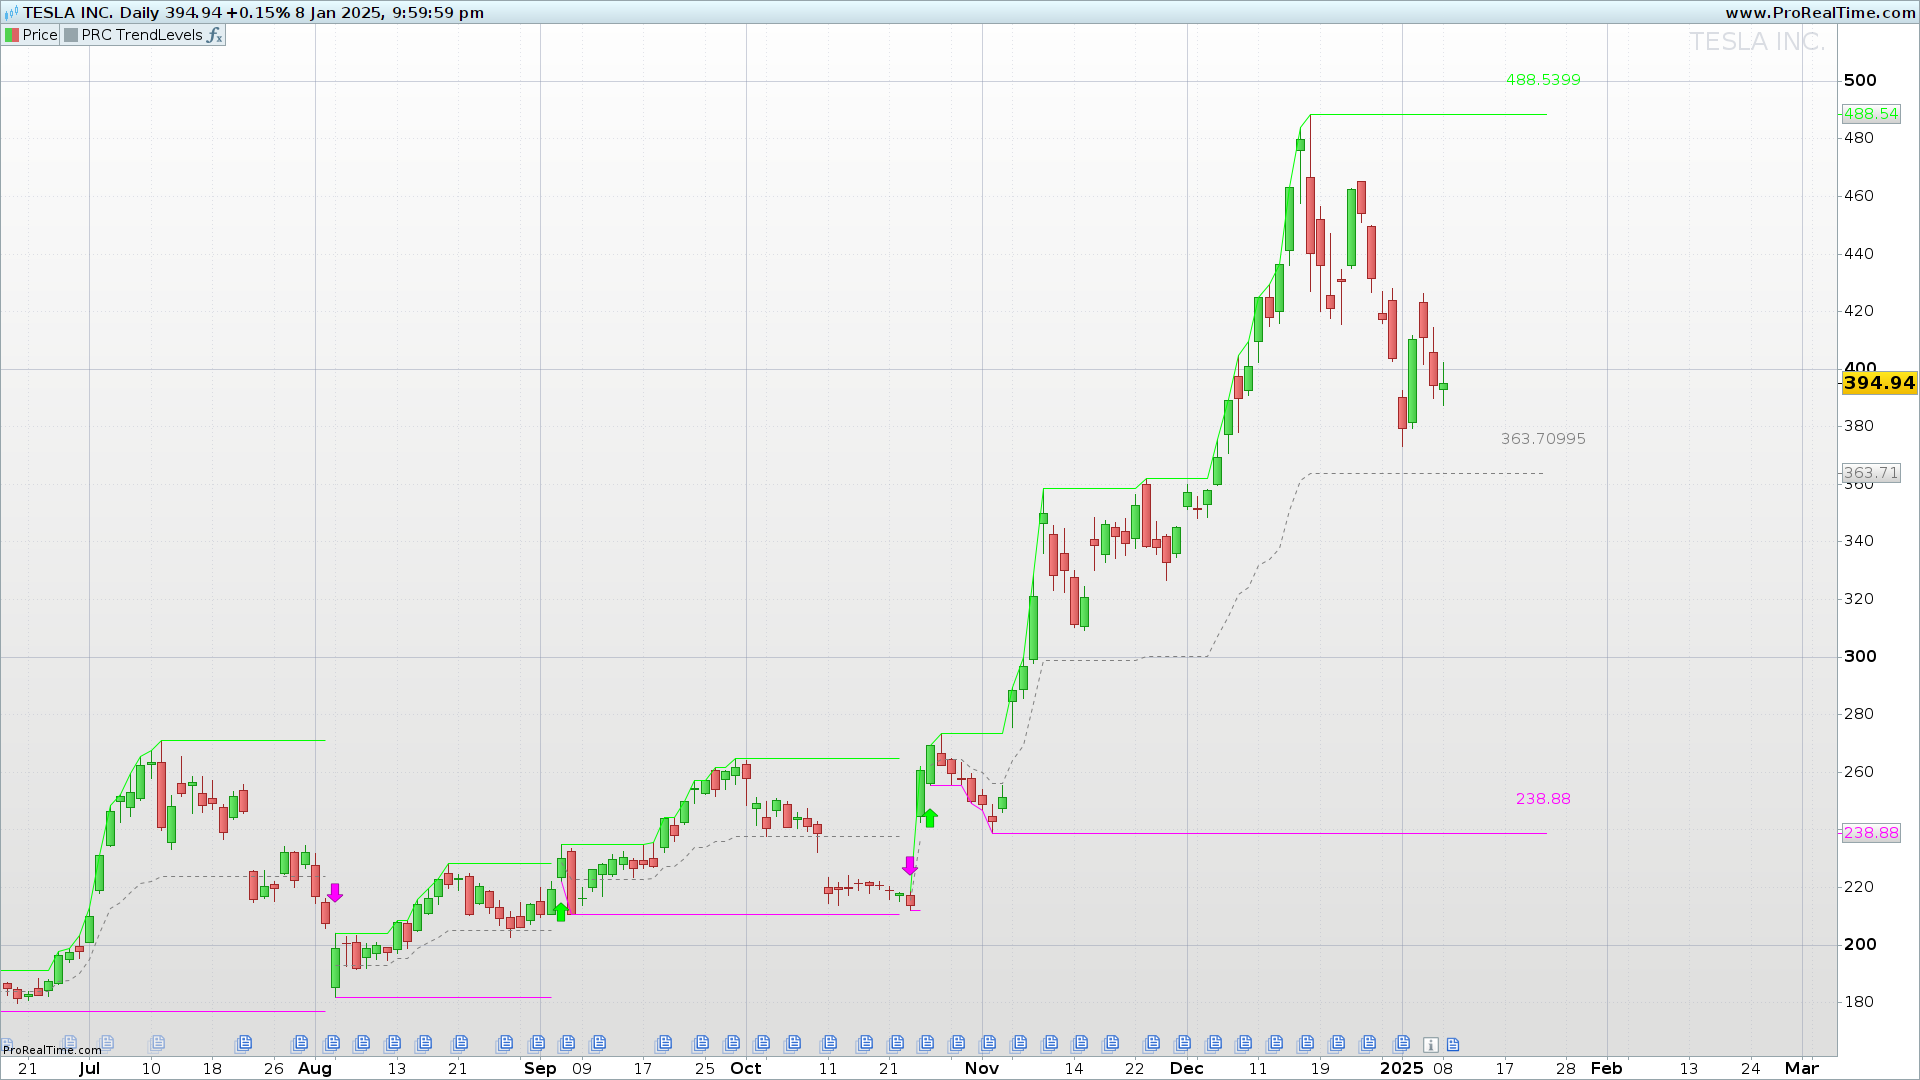Image resolution: width=1920 pixels, height=1080 pixels.
Task: Open the news icon above the Dec label
Action: (x=1184, y=1044)
